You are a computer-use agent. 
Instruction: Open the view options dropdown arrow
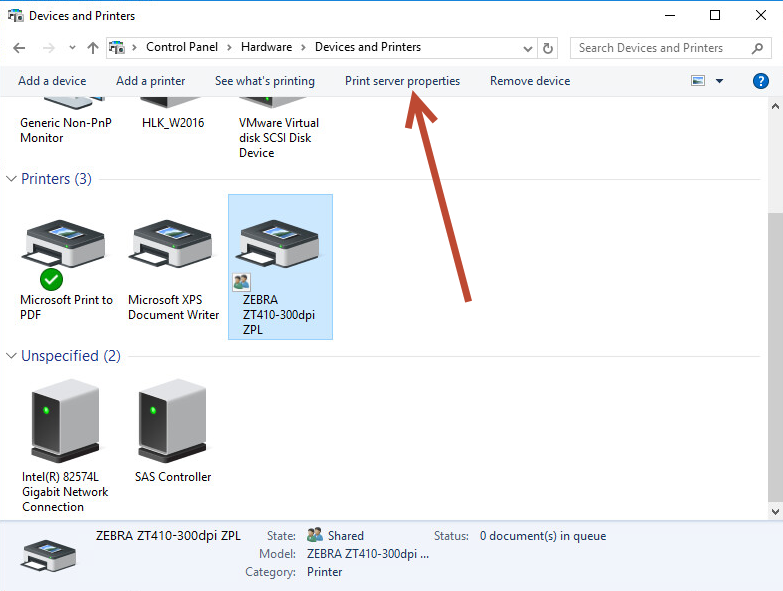pos(719,81)
